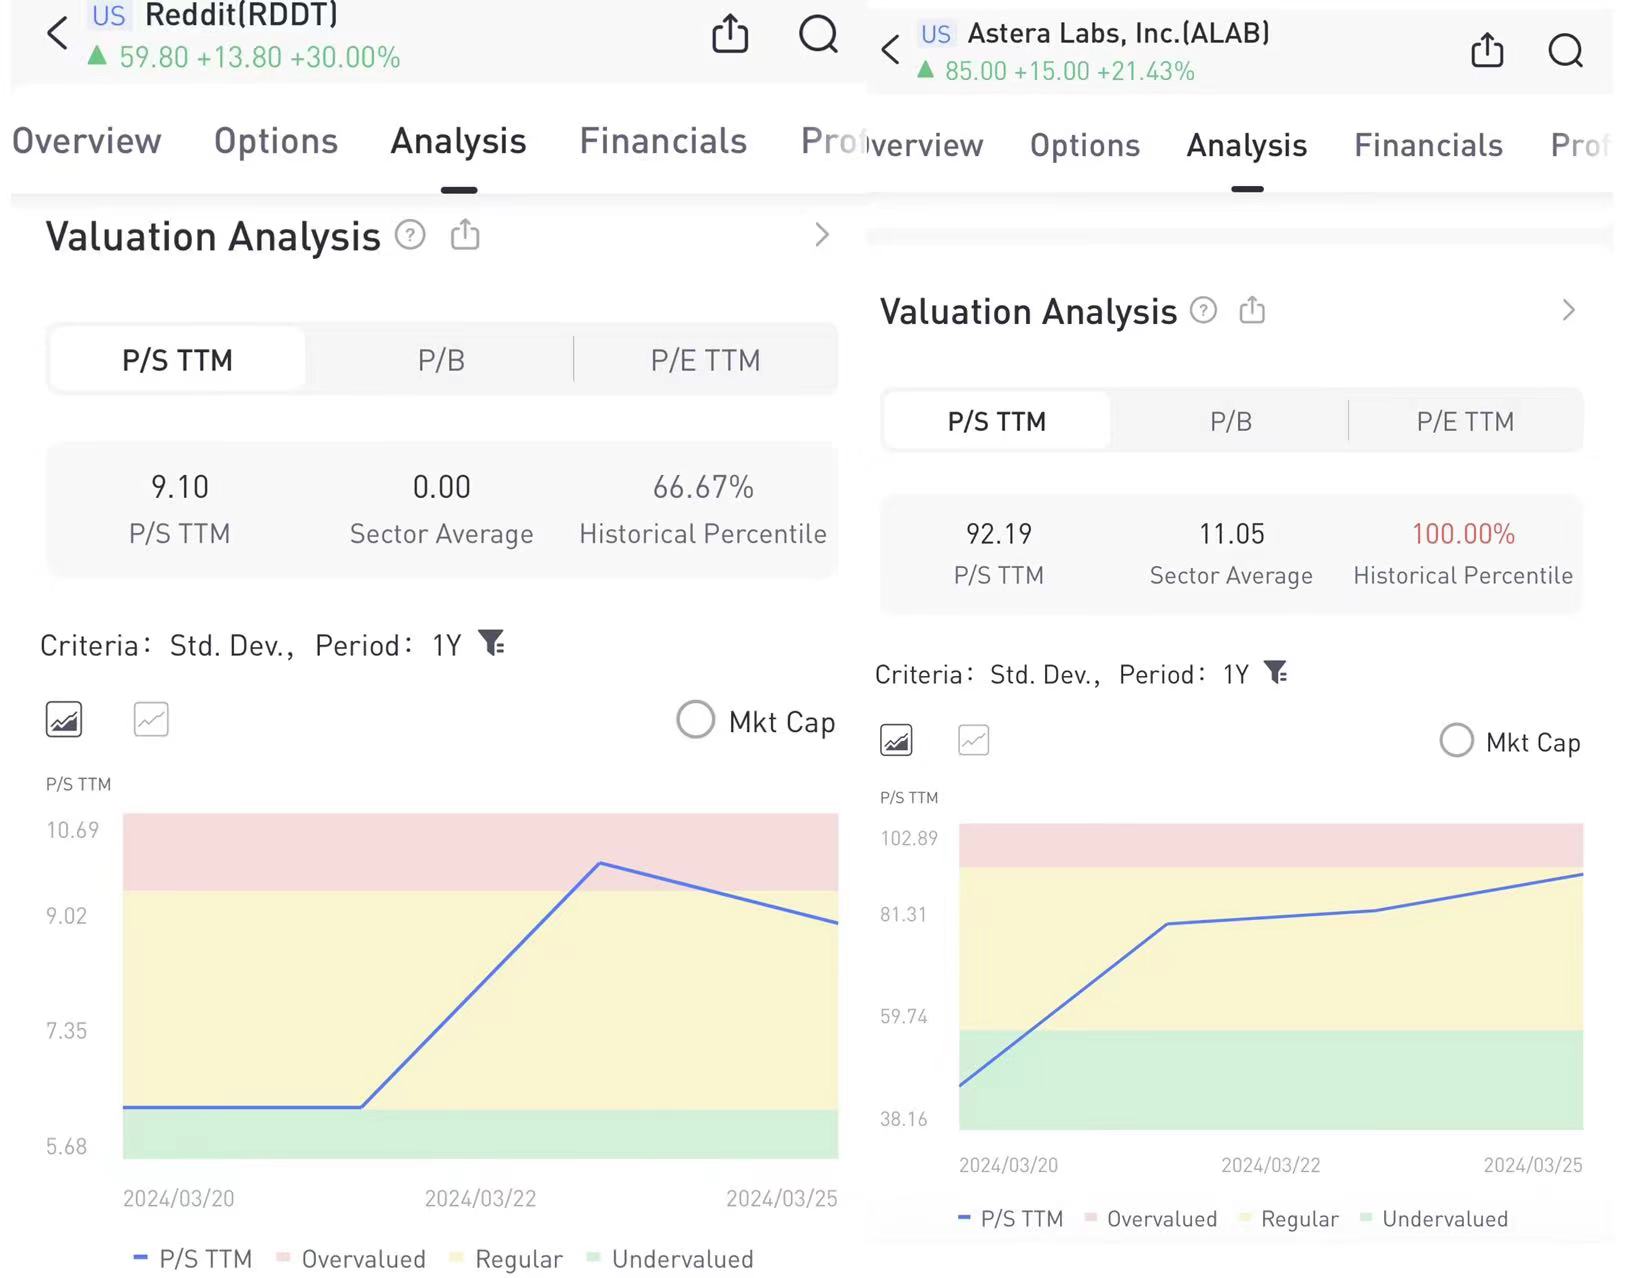Tap the Regular legend entry under Reddit's chart
The image size is (1630, 1278).
pyautogui.click(x=506, y=1258)
